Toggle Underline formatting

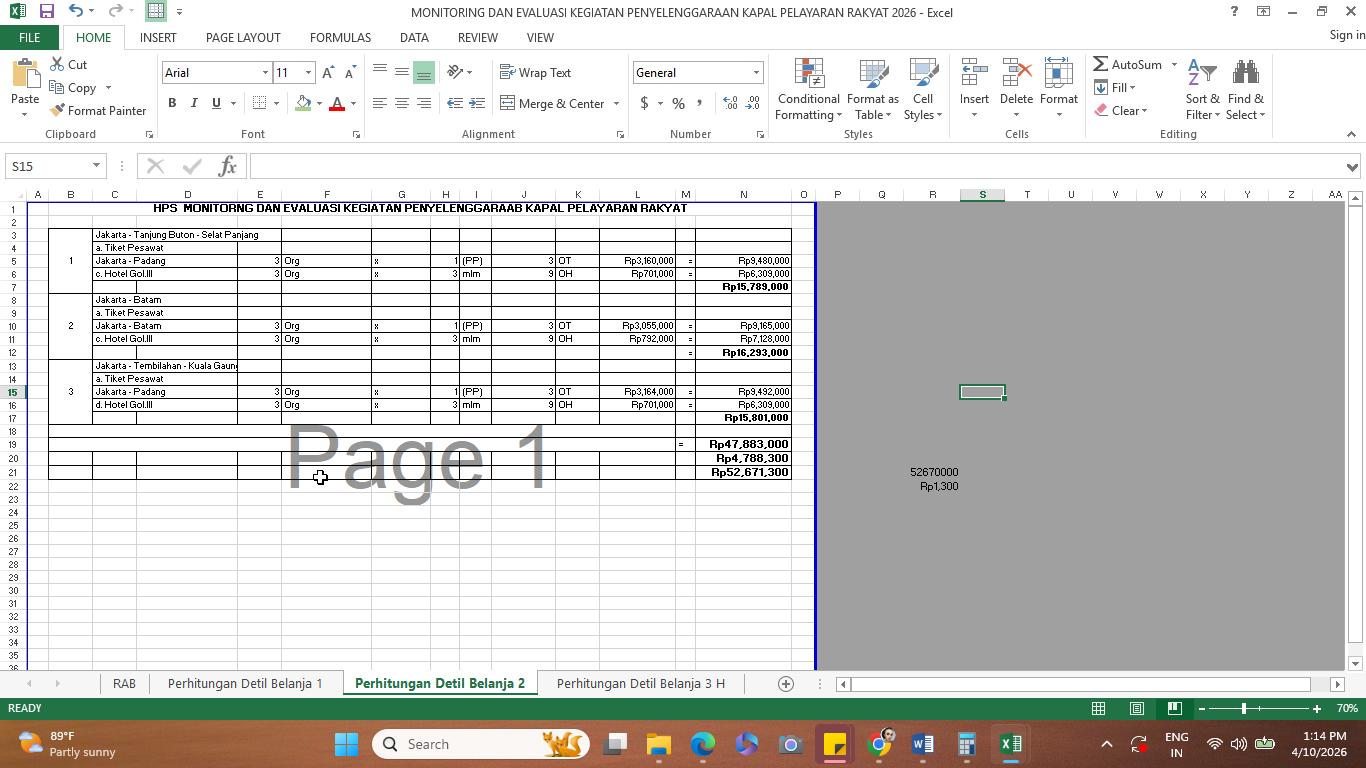(216, 103)
